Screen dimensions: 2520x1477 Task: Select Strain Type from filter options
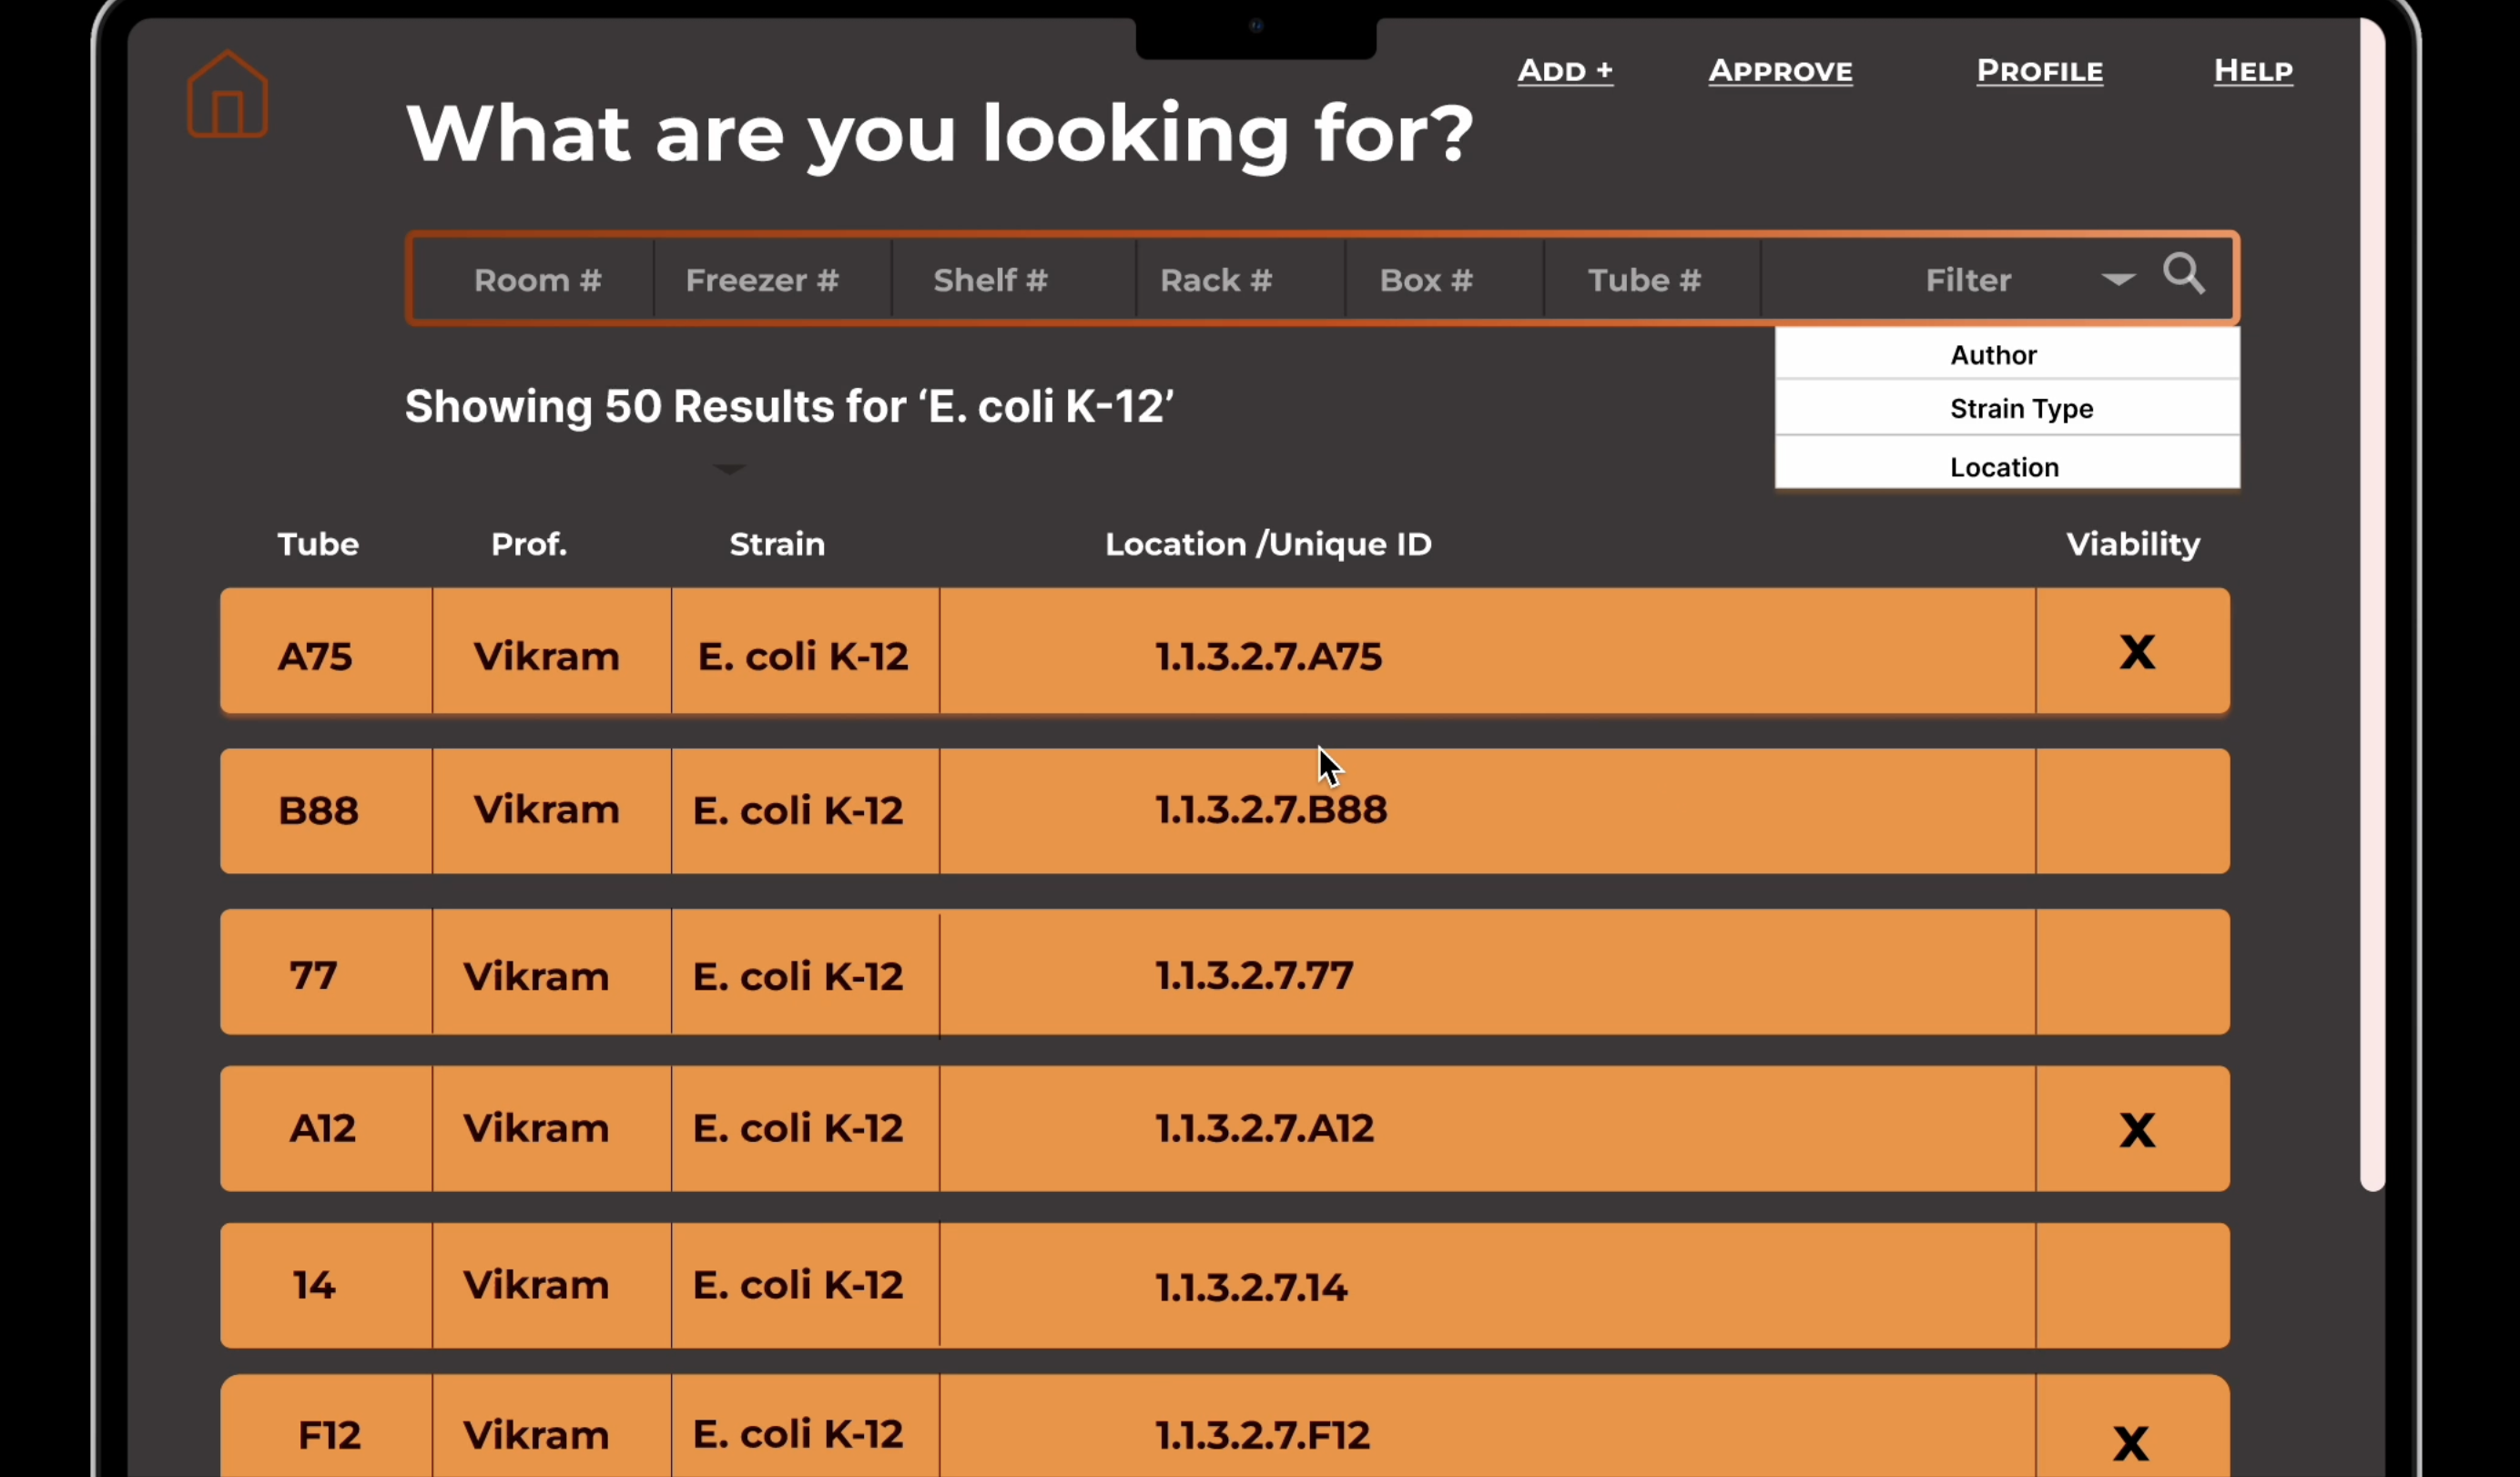2021,408
